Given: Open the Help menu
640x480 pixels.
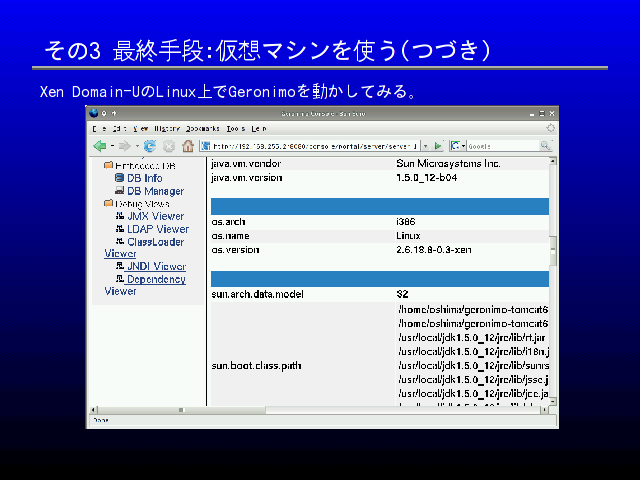Looking at the screenshot, I should pos(259,129).
